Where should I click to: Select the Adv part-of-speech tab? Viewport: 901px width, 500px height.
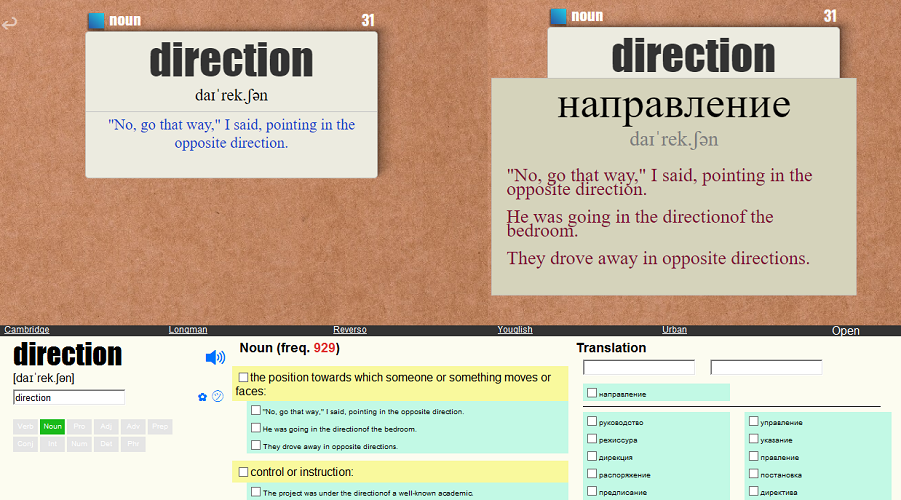click(133, 426)
